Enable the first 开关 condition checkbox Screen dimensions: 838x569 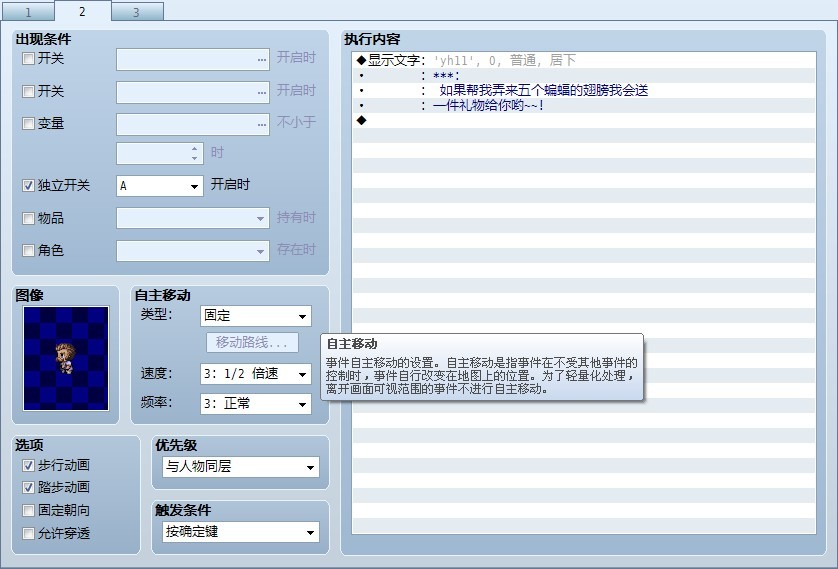(28, 58)
